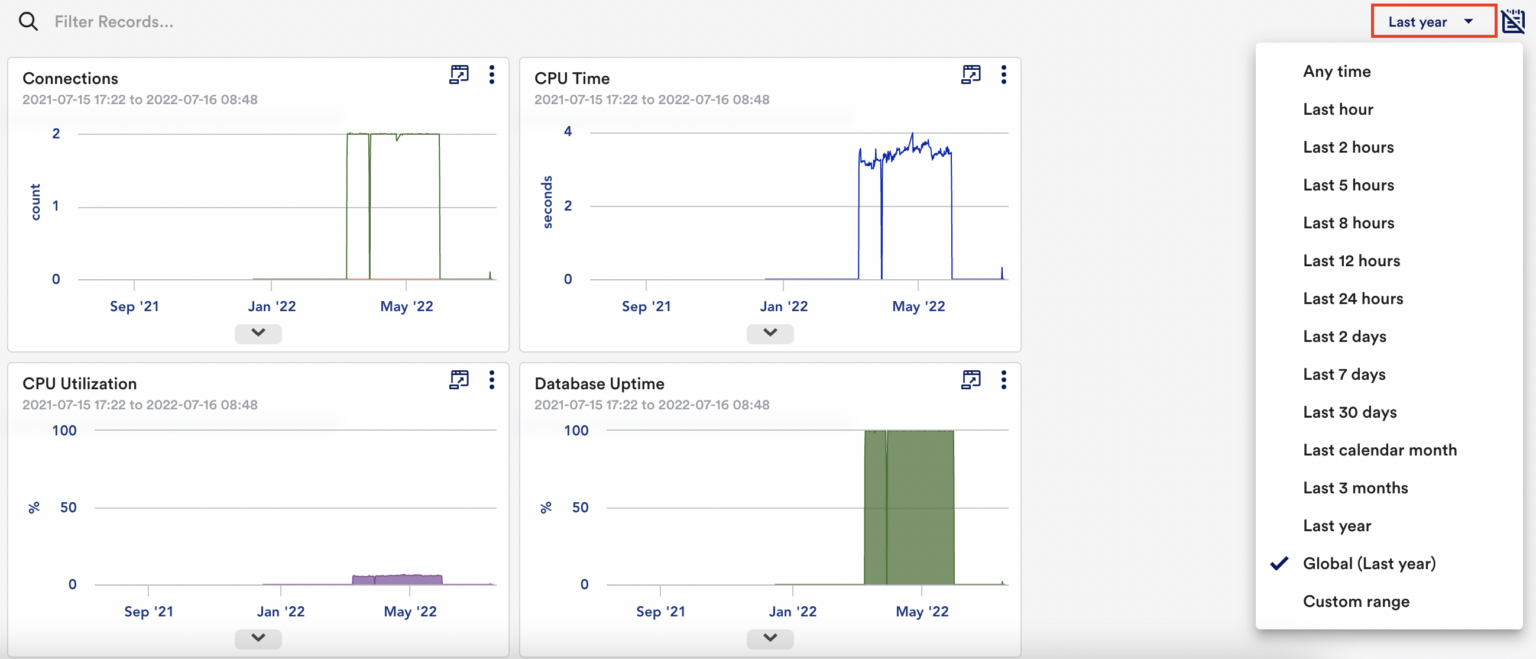Image resolution: width=1536 pixels, height=659 pixels.
Task: Open the Last year time range dropdown
Action: [x=1432, y=20]
